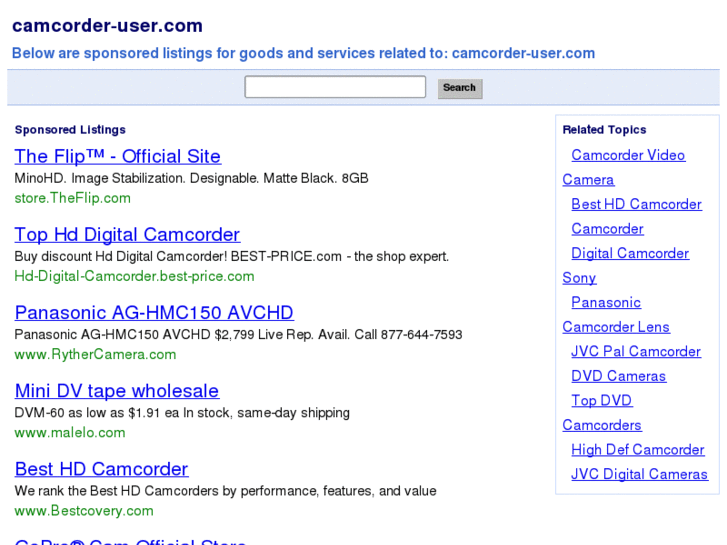Select JVC Digital Cameras related topic
Image resolution: width=727 pixels, height=545 pixels.
coord(639,474)
